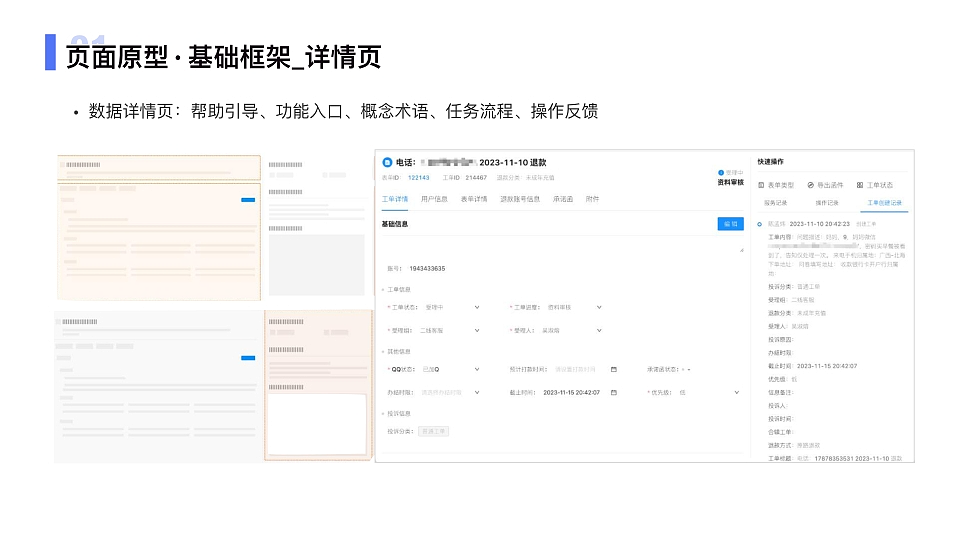Click the blue button in the lower wireframe
960x540 pixels.
pyautogui.click(x=248, y=358)
